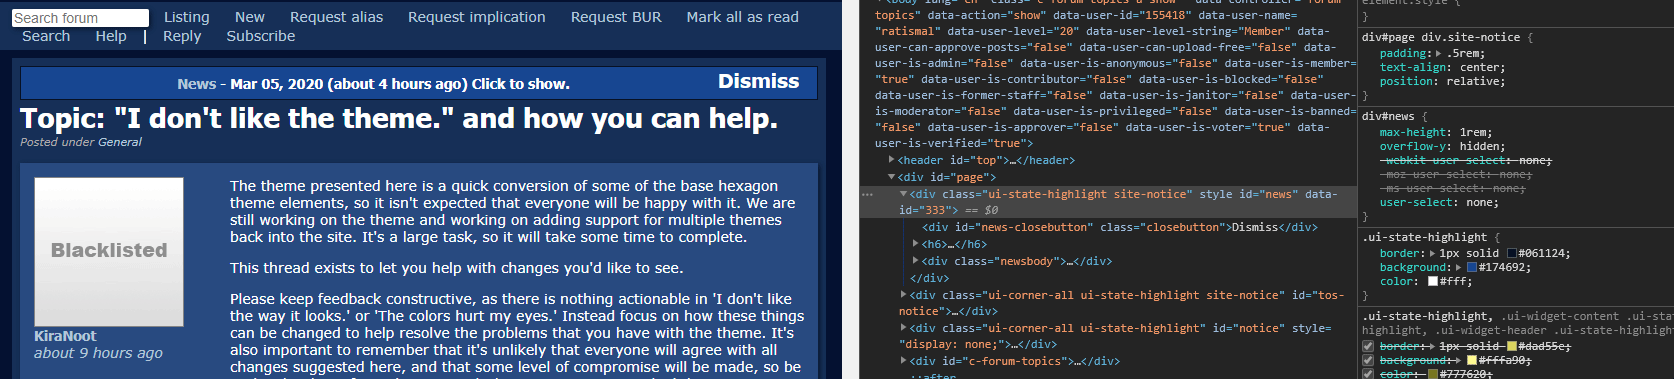Expand background #174692 shorthand arrow
The image size is (1674, 379).
(x=1458, y=268)
